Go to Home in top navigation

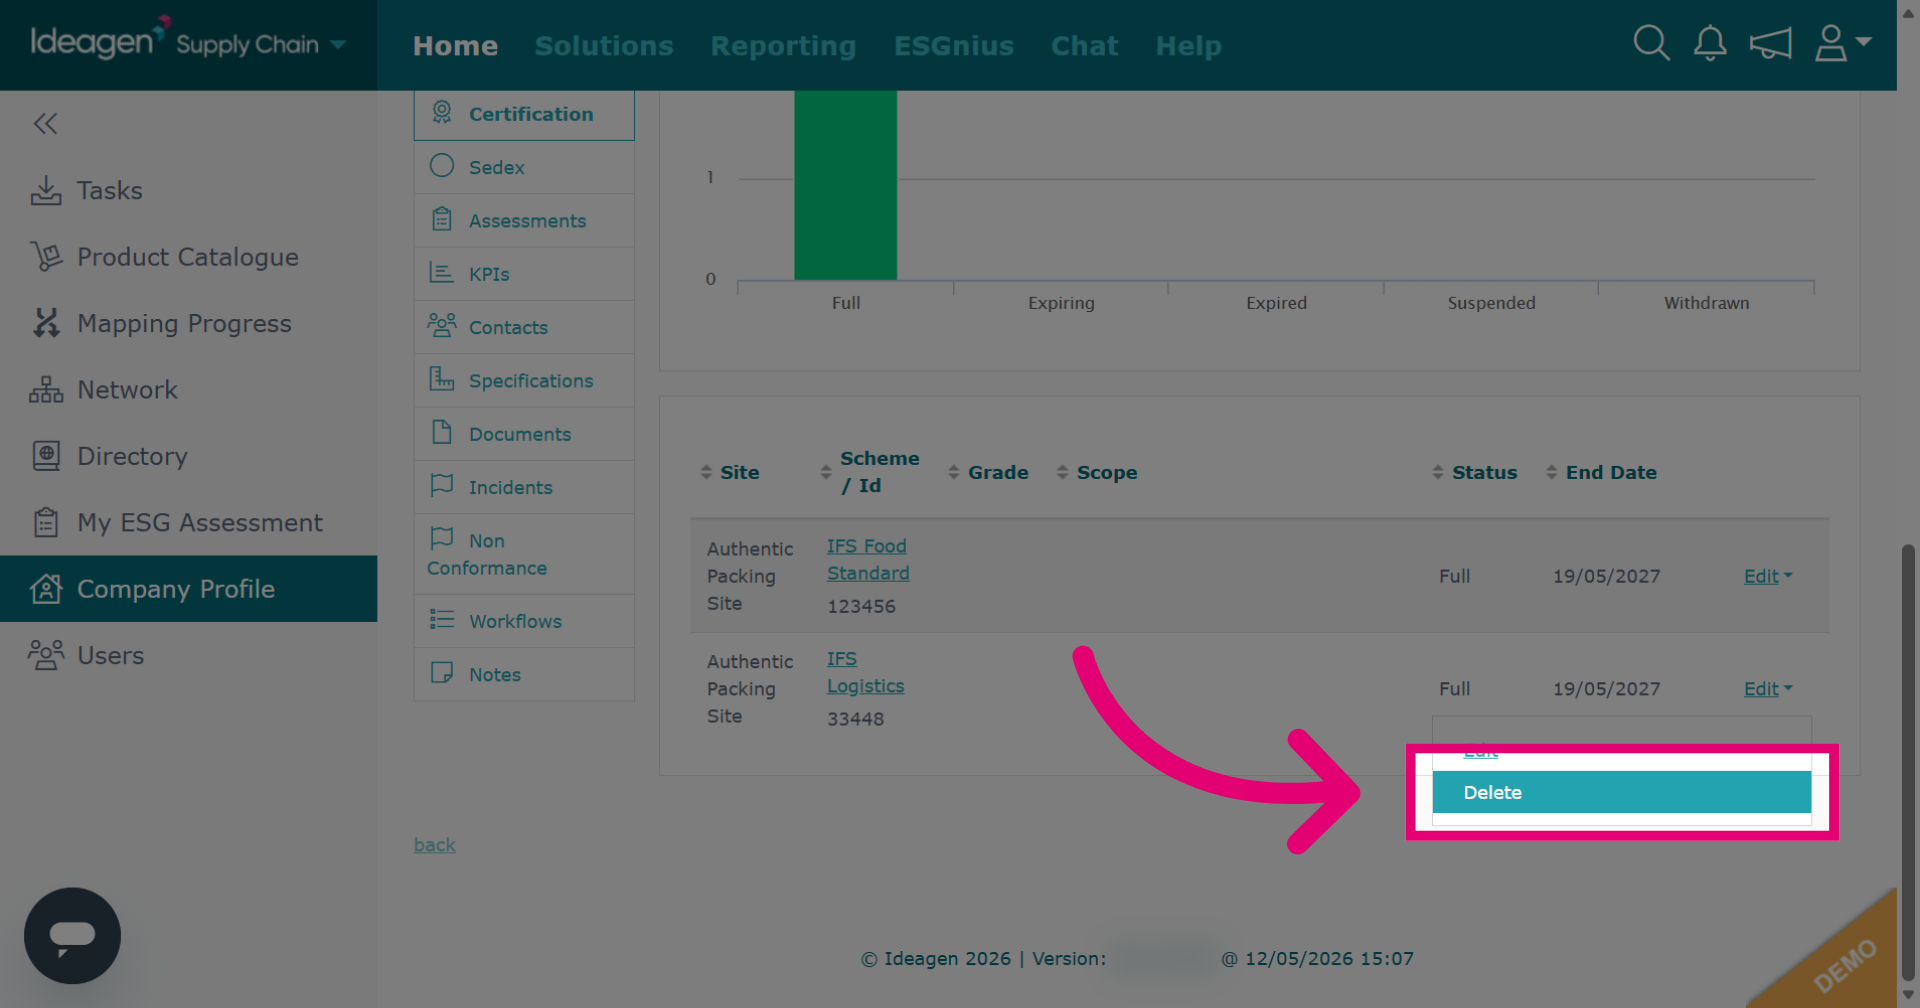click(455, 46)
